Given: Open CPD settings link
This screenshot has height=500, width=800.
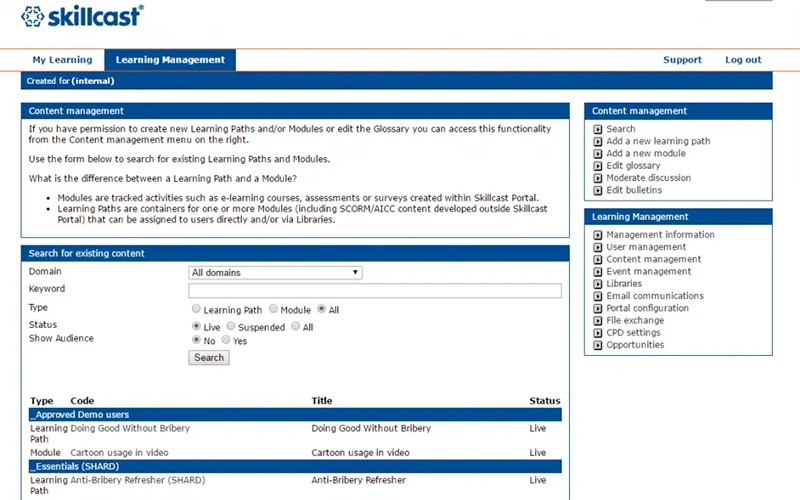Looking at the screenshot, I should pos(633,332).
